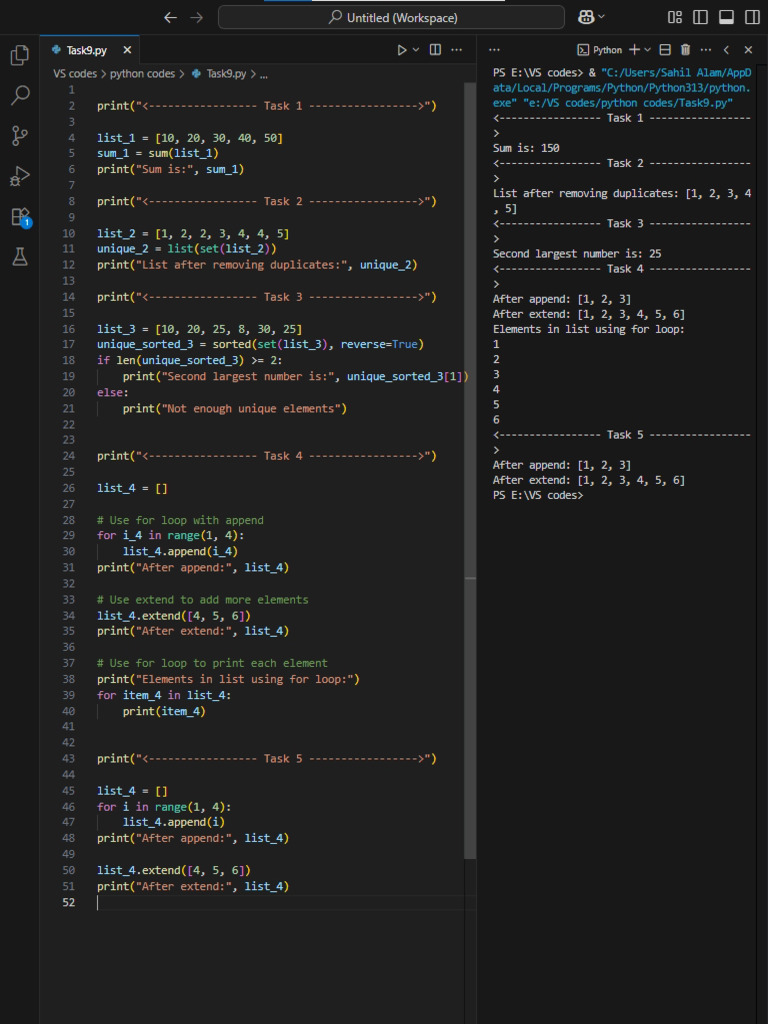
Task: Split the editor to the right
Action: click(435, 50)
